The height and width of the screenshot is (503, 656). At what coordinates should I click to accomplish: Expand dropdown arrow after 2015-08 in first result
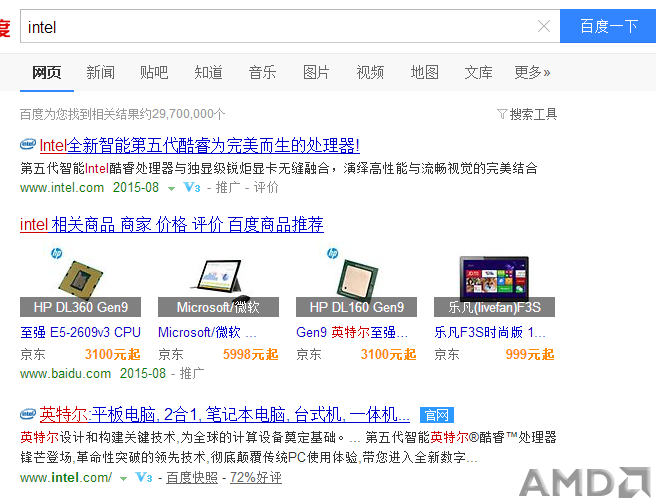click(171, 189)
